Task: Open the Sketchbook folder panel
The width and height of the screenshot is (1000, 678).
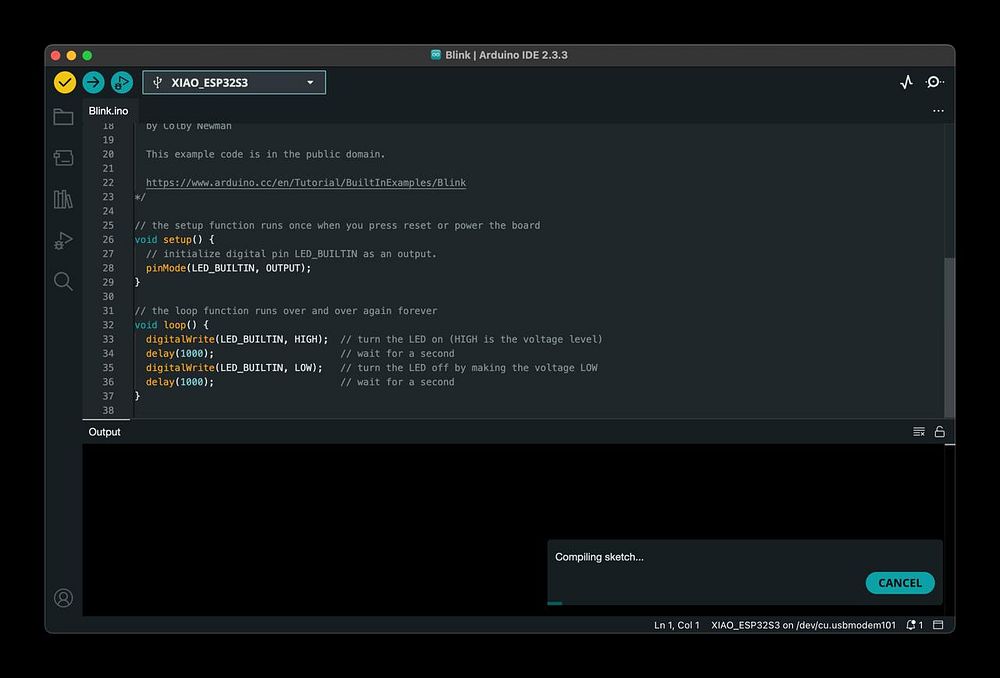Action: coord(63,117)
